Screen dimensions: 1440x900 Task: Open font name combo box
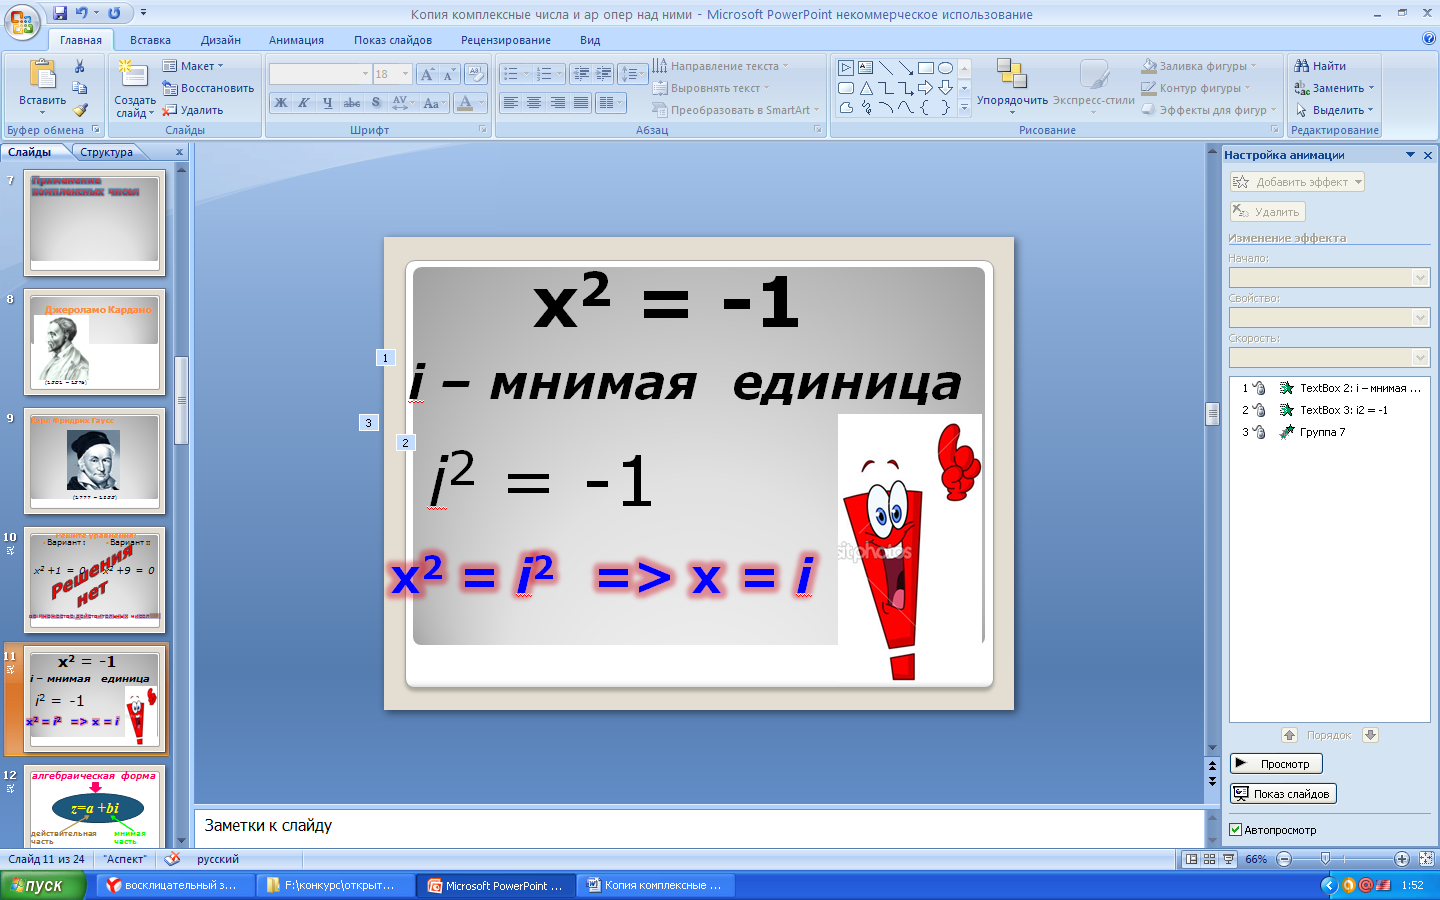pyautogui.click(x=320, y=74)
